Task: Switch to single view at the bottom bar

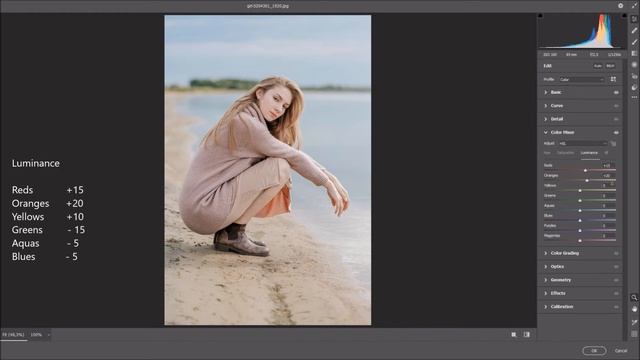Action: point(514,335)
